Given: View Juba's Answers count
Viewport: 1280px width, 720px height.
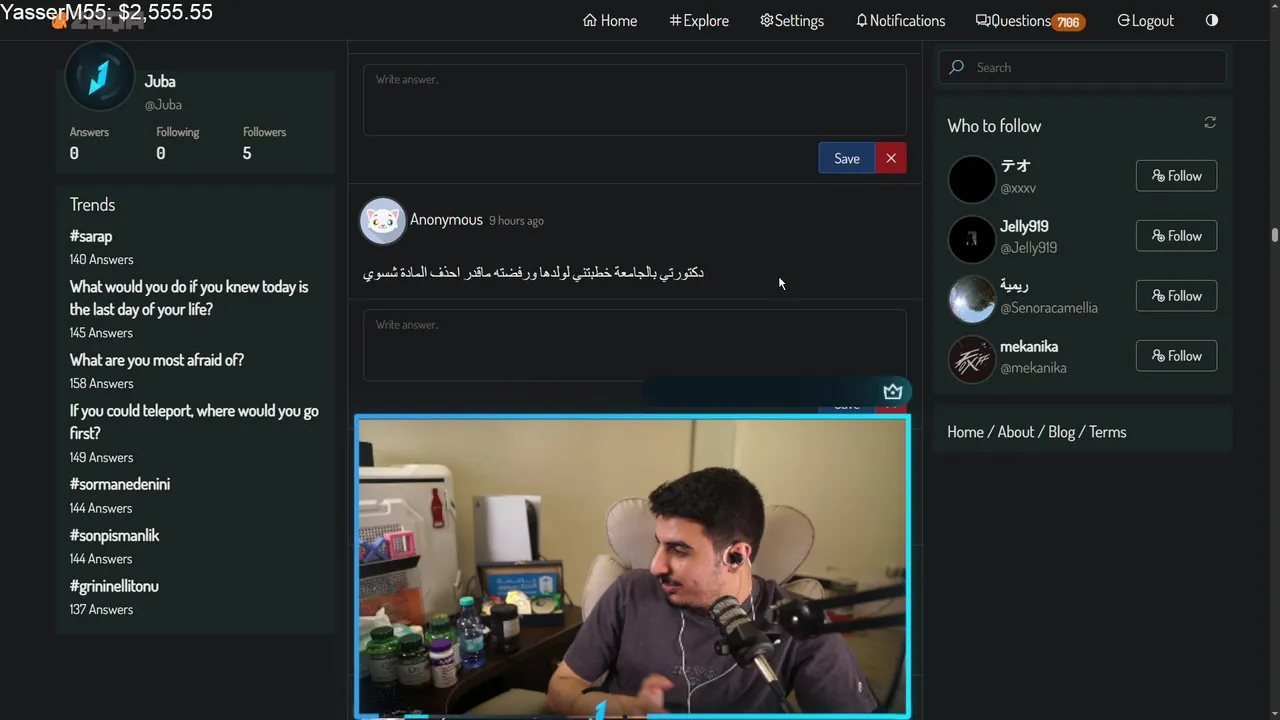Looking at the screenshot, I should point(89,143).
